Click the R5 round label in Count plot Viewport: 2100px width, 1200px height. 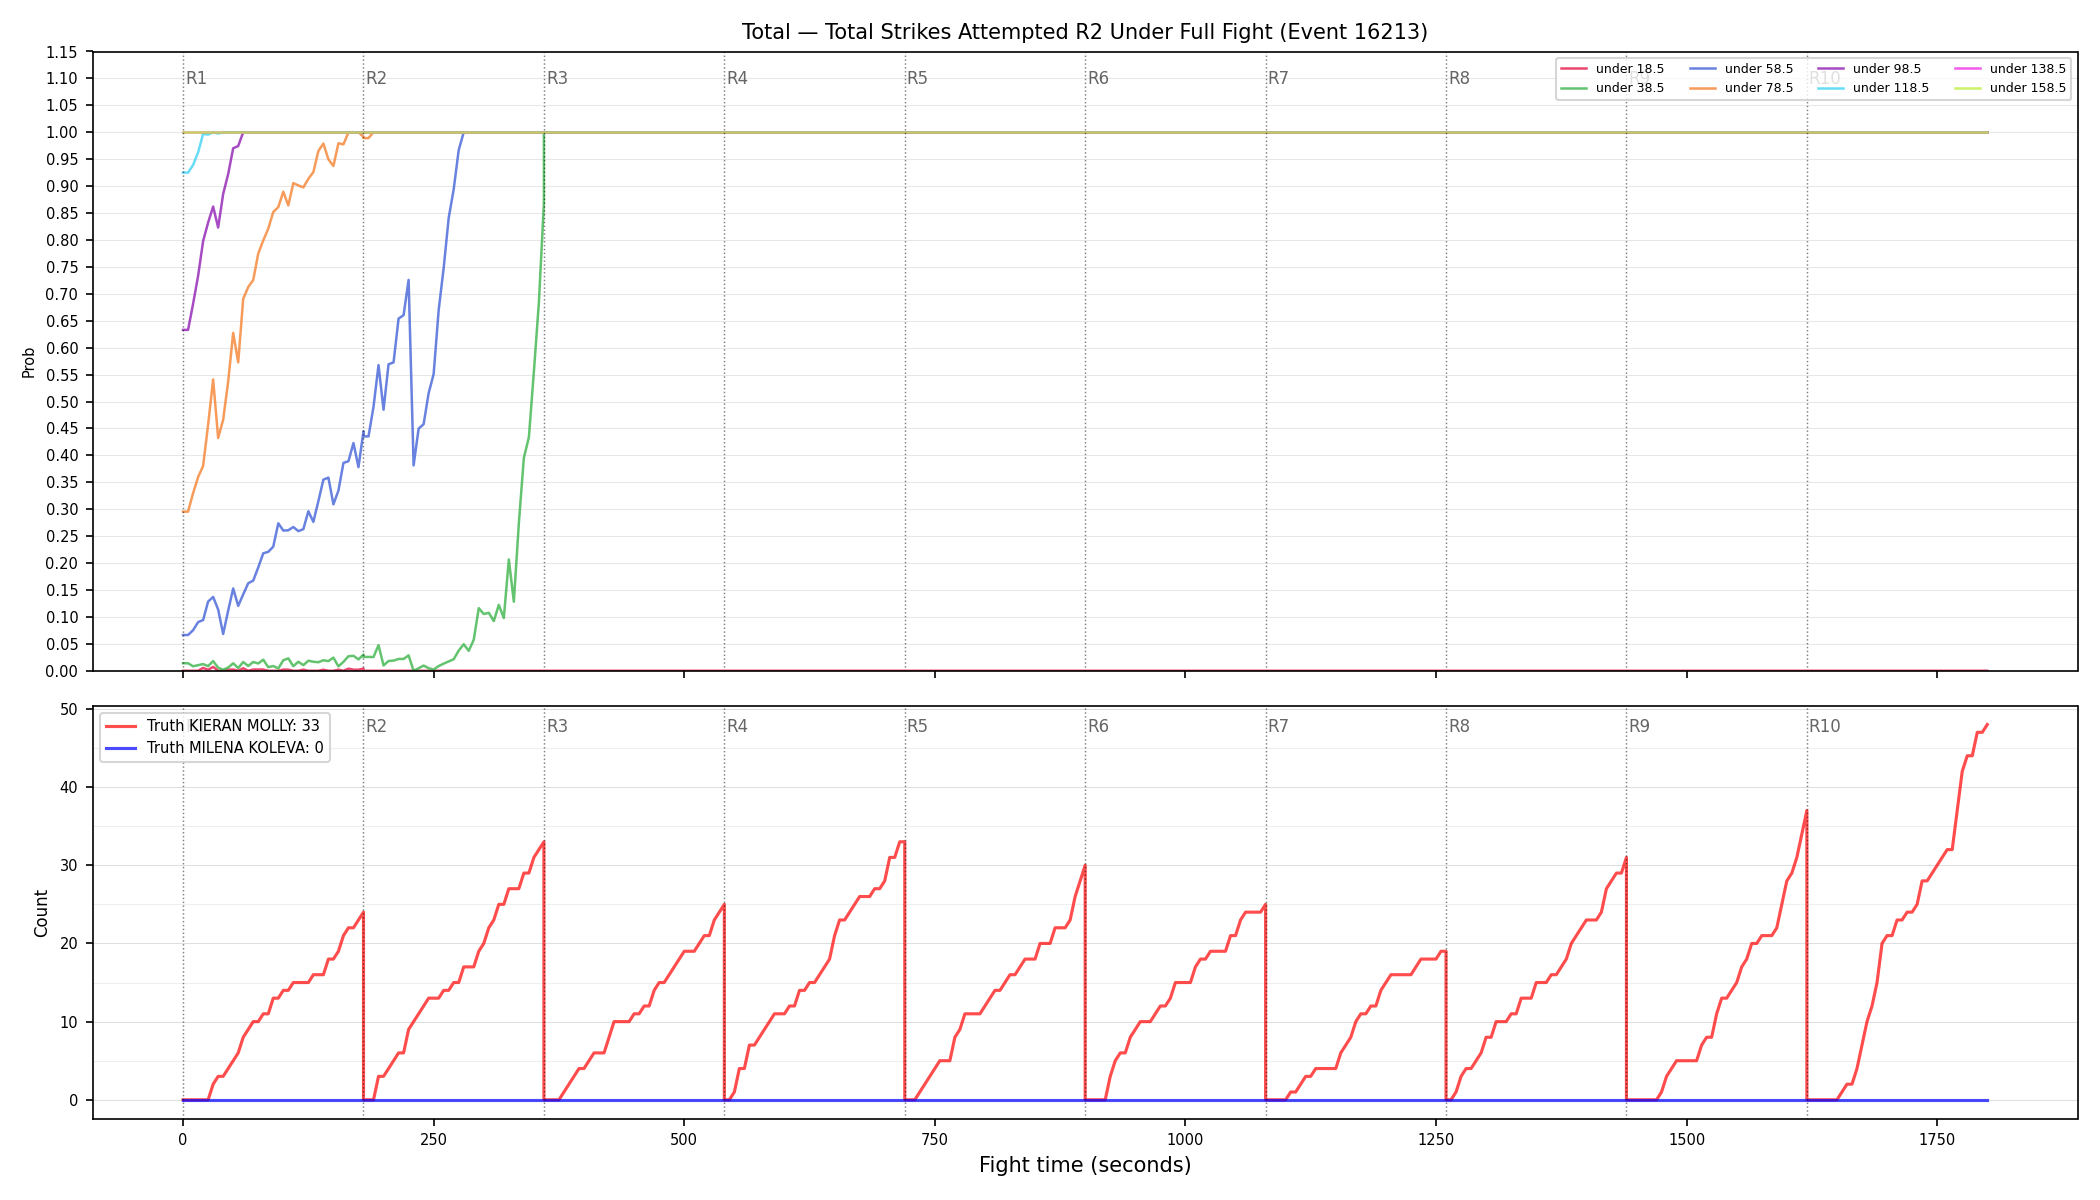917,726
